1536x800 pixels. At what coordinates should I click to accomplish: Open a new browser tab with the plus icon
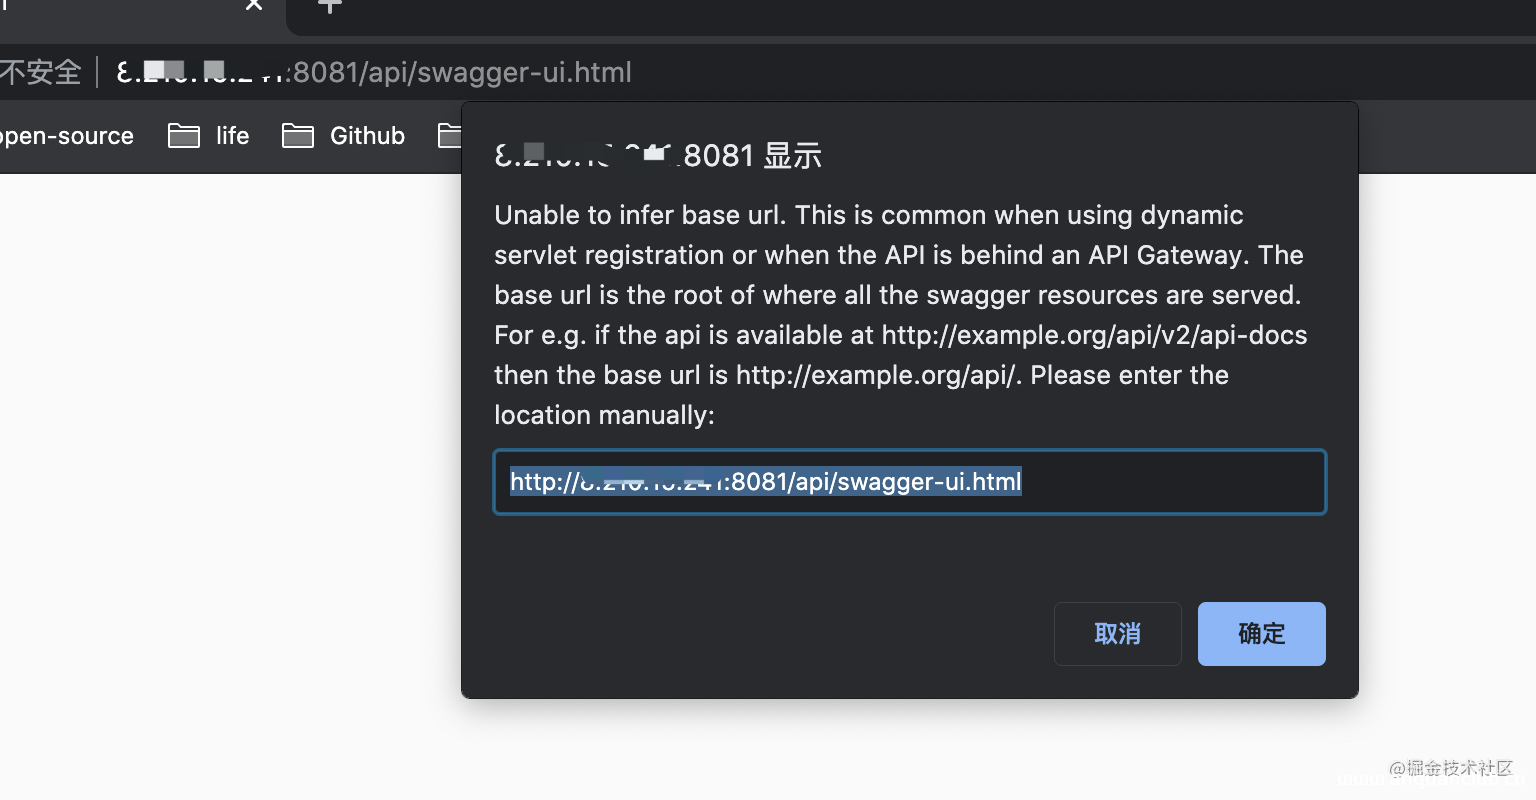coord(330,8)
